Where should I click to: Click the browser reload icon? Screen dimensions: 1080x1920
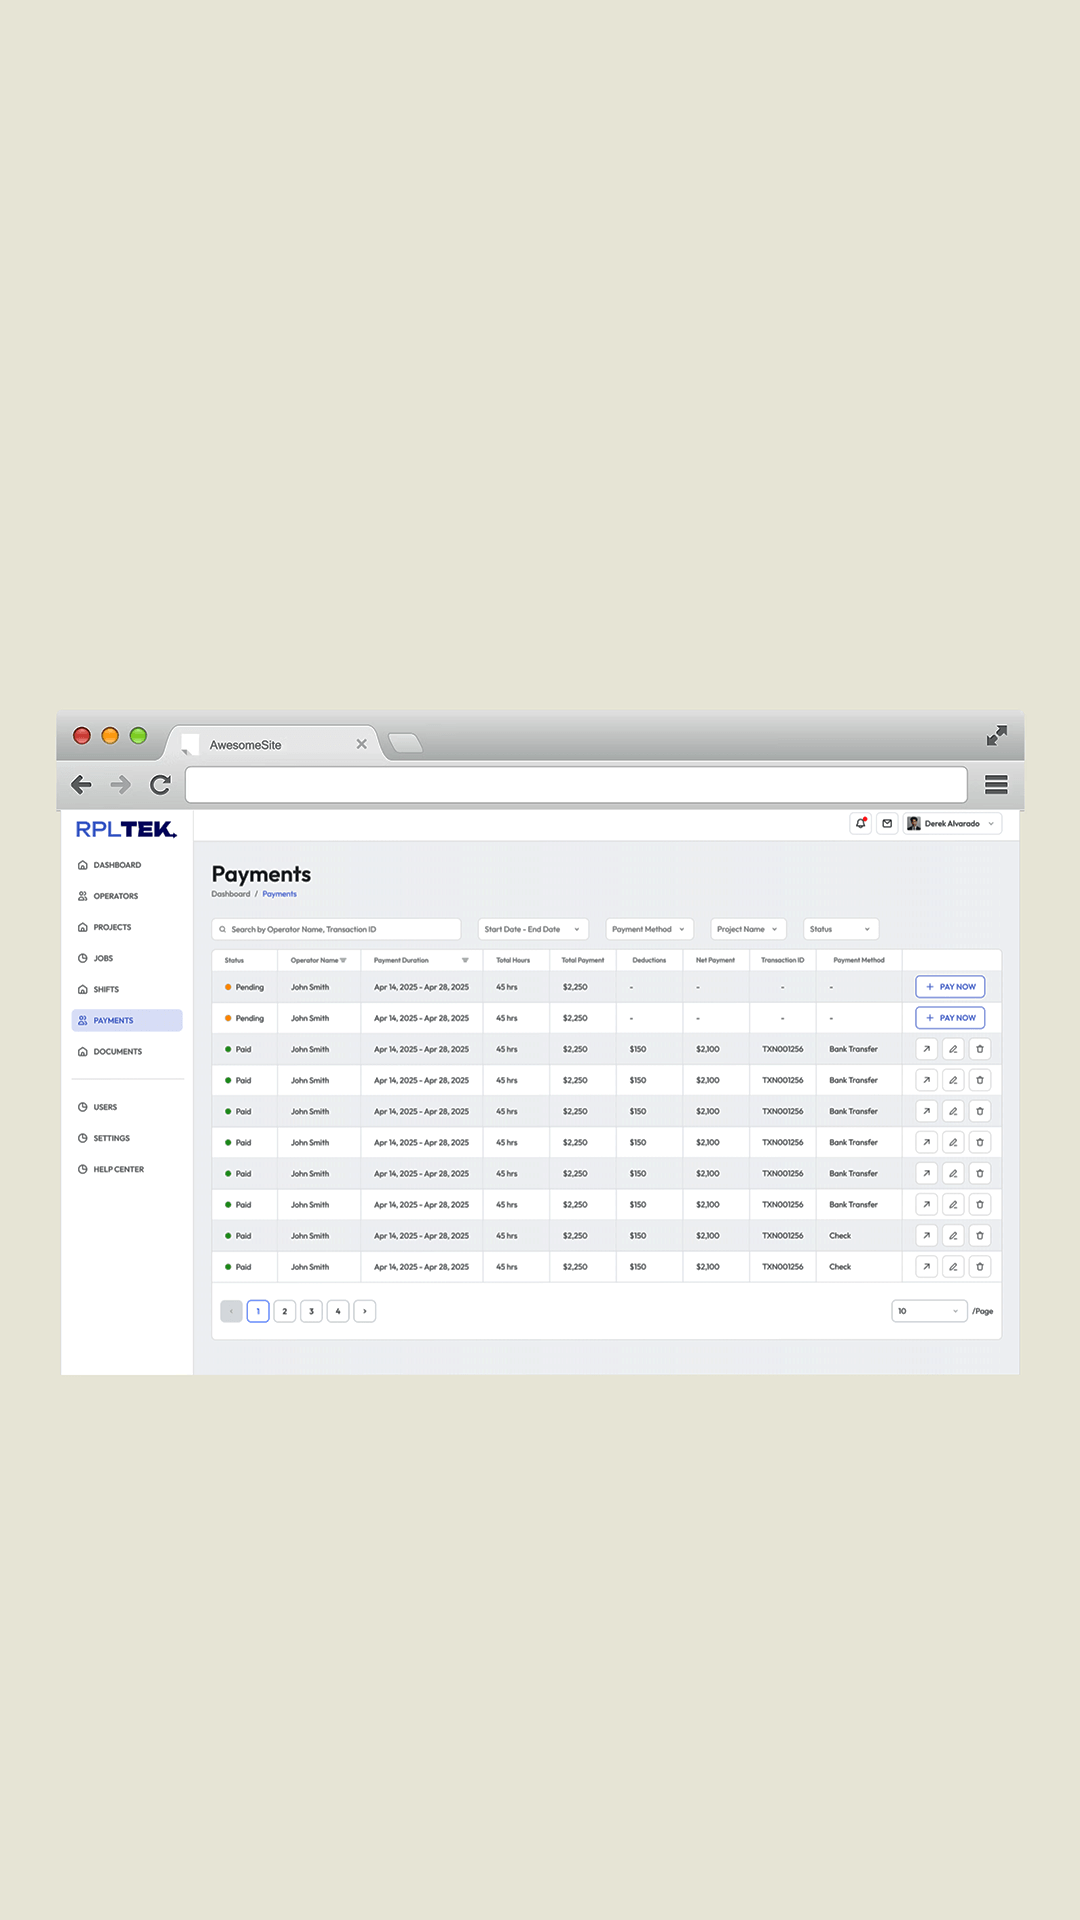click(x=160, y=785)
